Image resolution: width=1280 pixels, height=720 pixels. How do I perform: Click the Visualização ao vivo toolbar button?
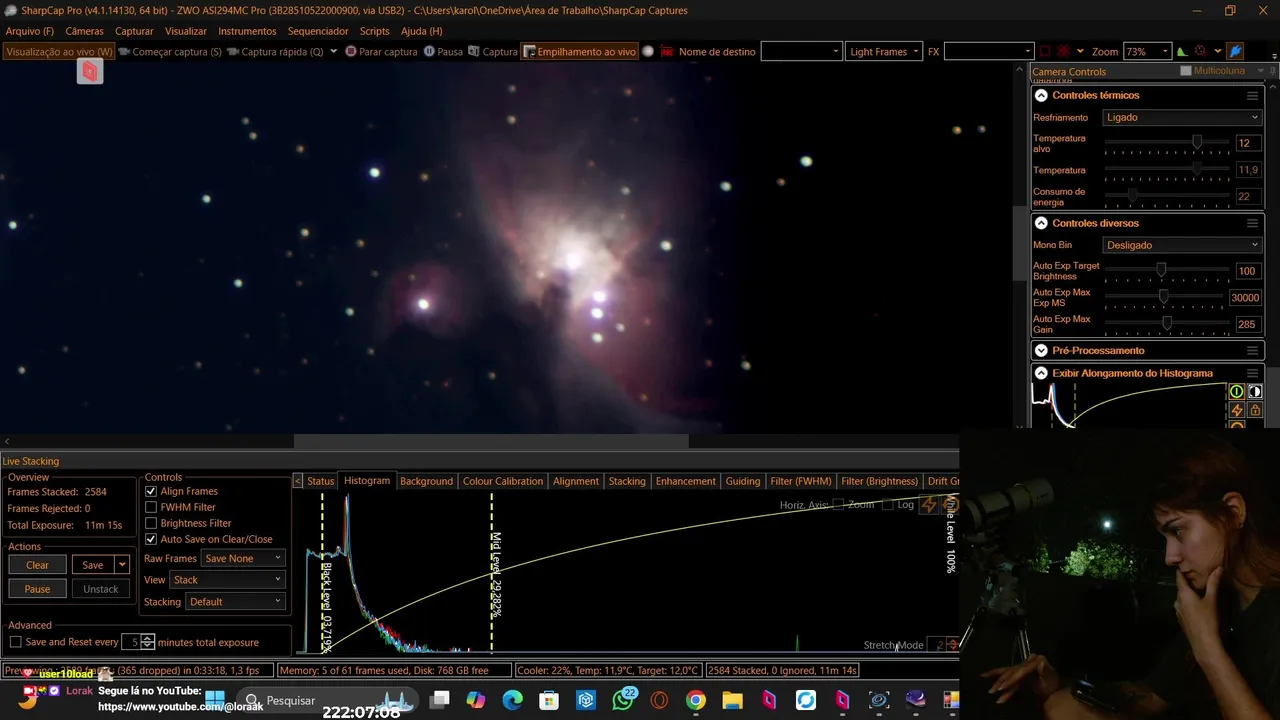point(59,52)
